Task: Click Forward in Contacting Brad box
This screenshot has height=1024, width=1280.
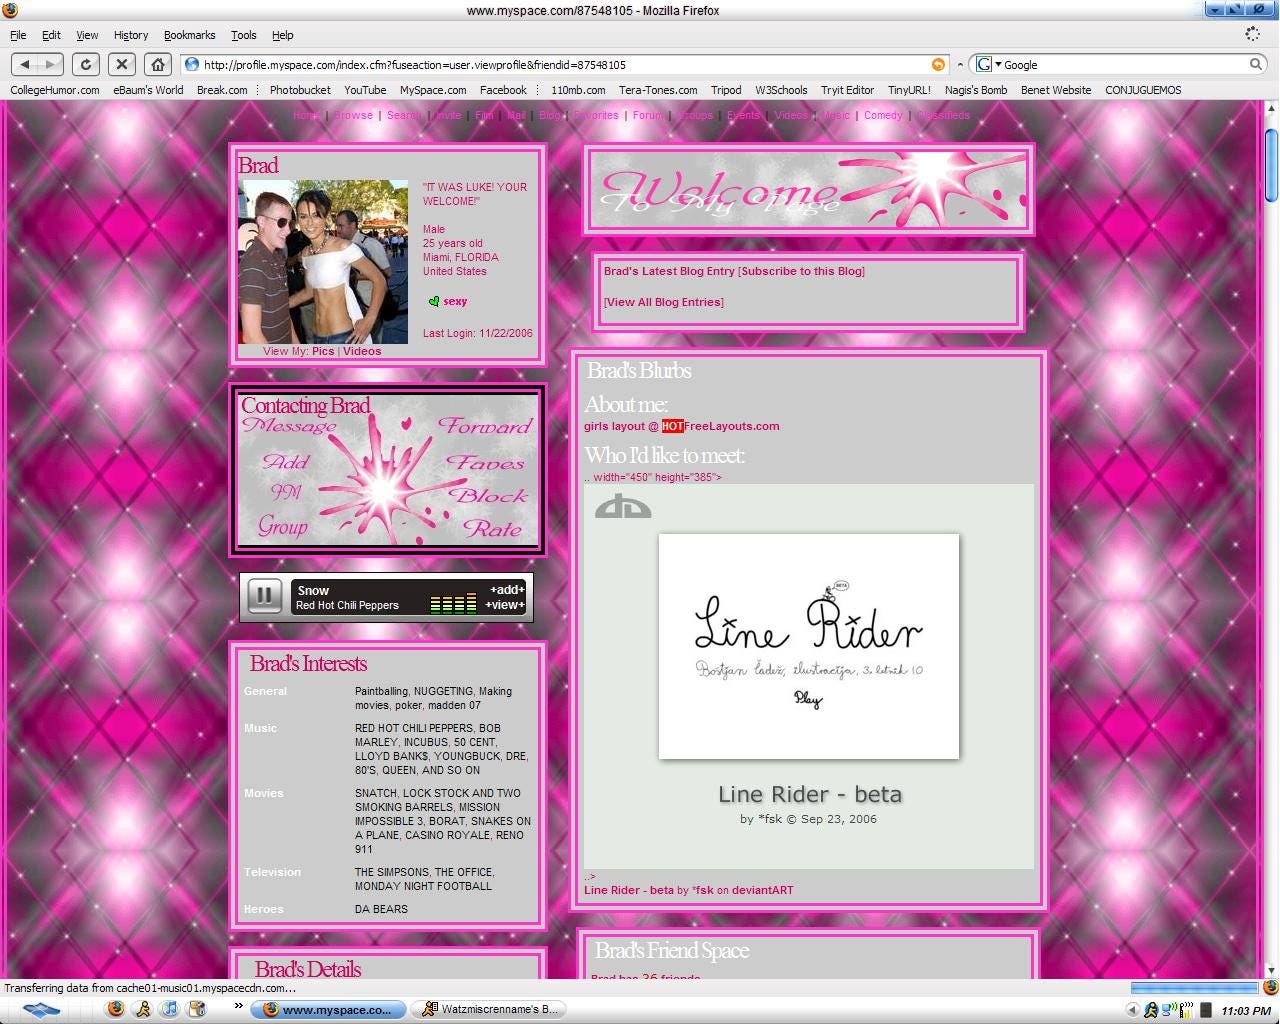Action: [485, 426]
